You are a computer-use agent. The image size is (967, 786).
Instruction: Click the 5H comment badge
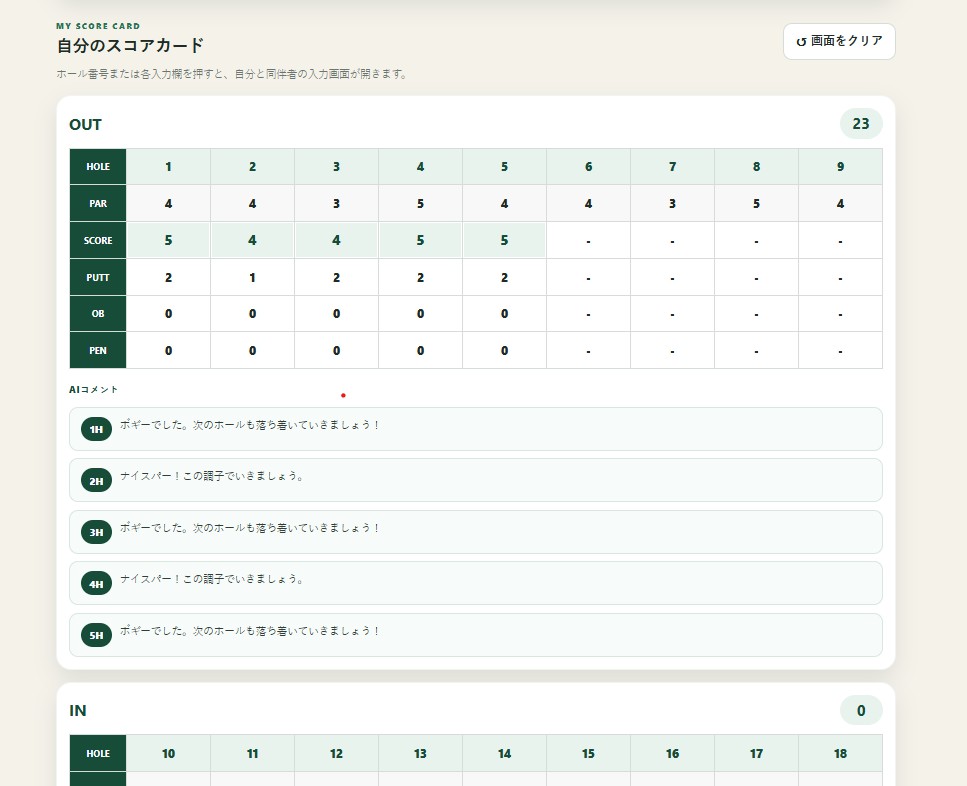(96, 635)
